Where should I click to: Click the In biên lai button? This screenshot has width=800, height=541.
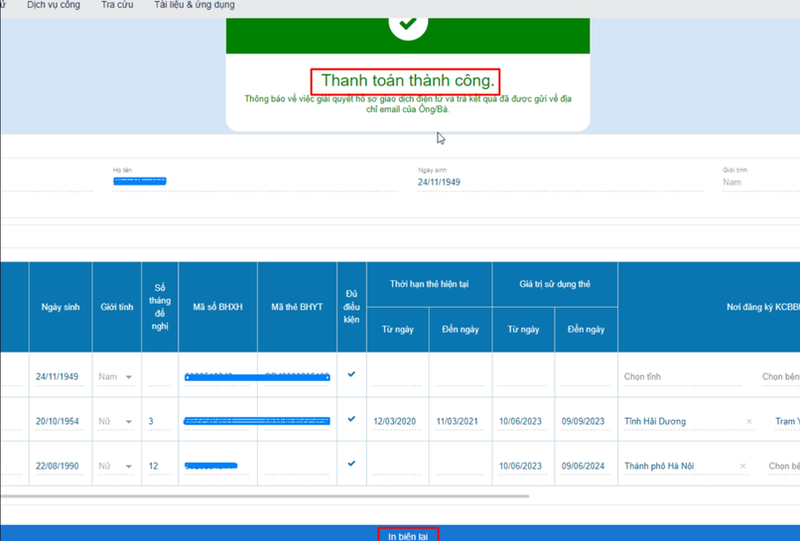[x=408, y=535]
